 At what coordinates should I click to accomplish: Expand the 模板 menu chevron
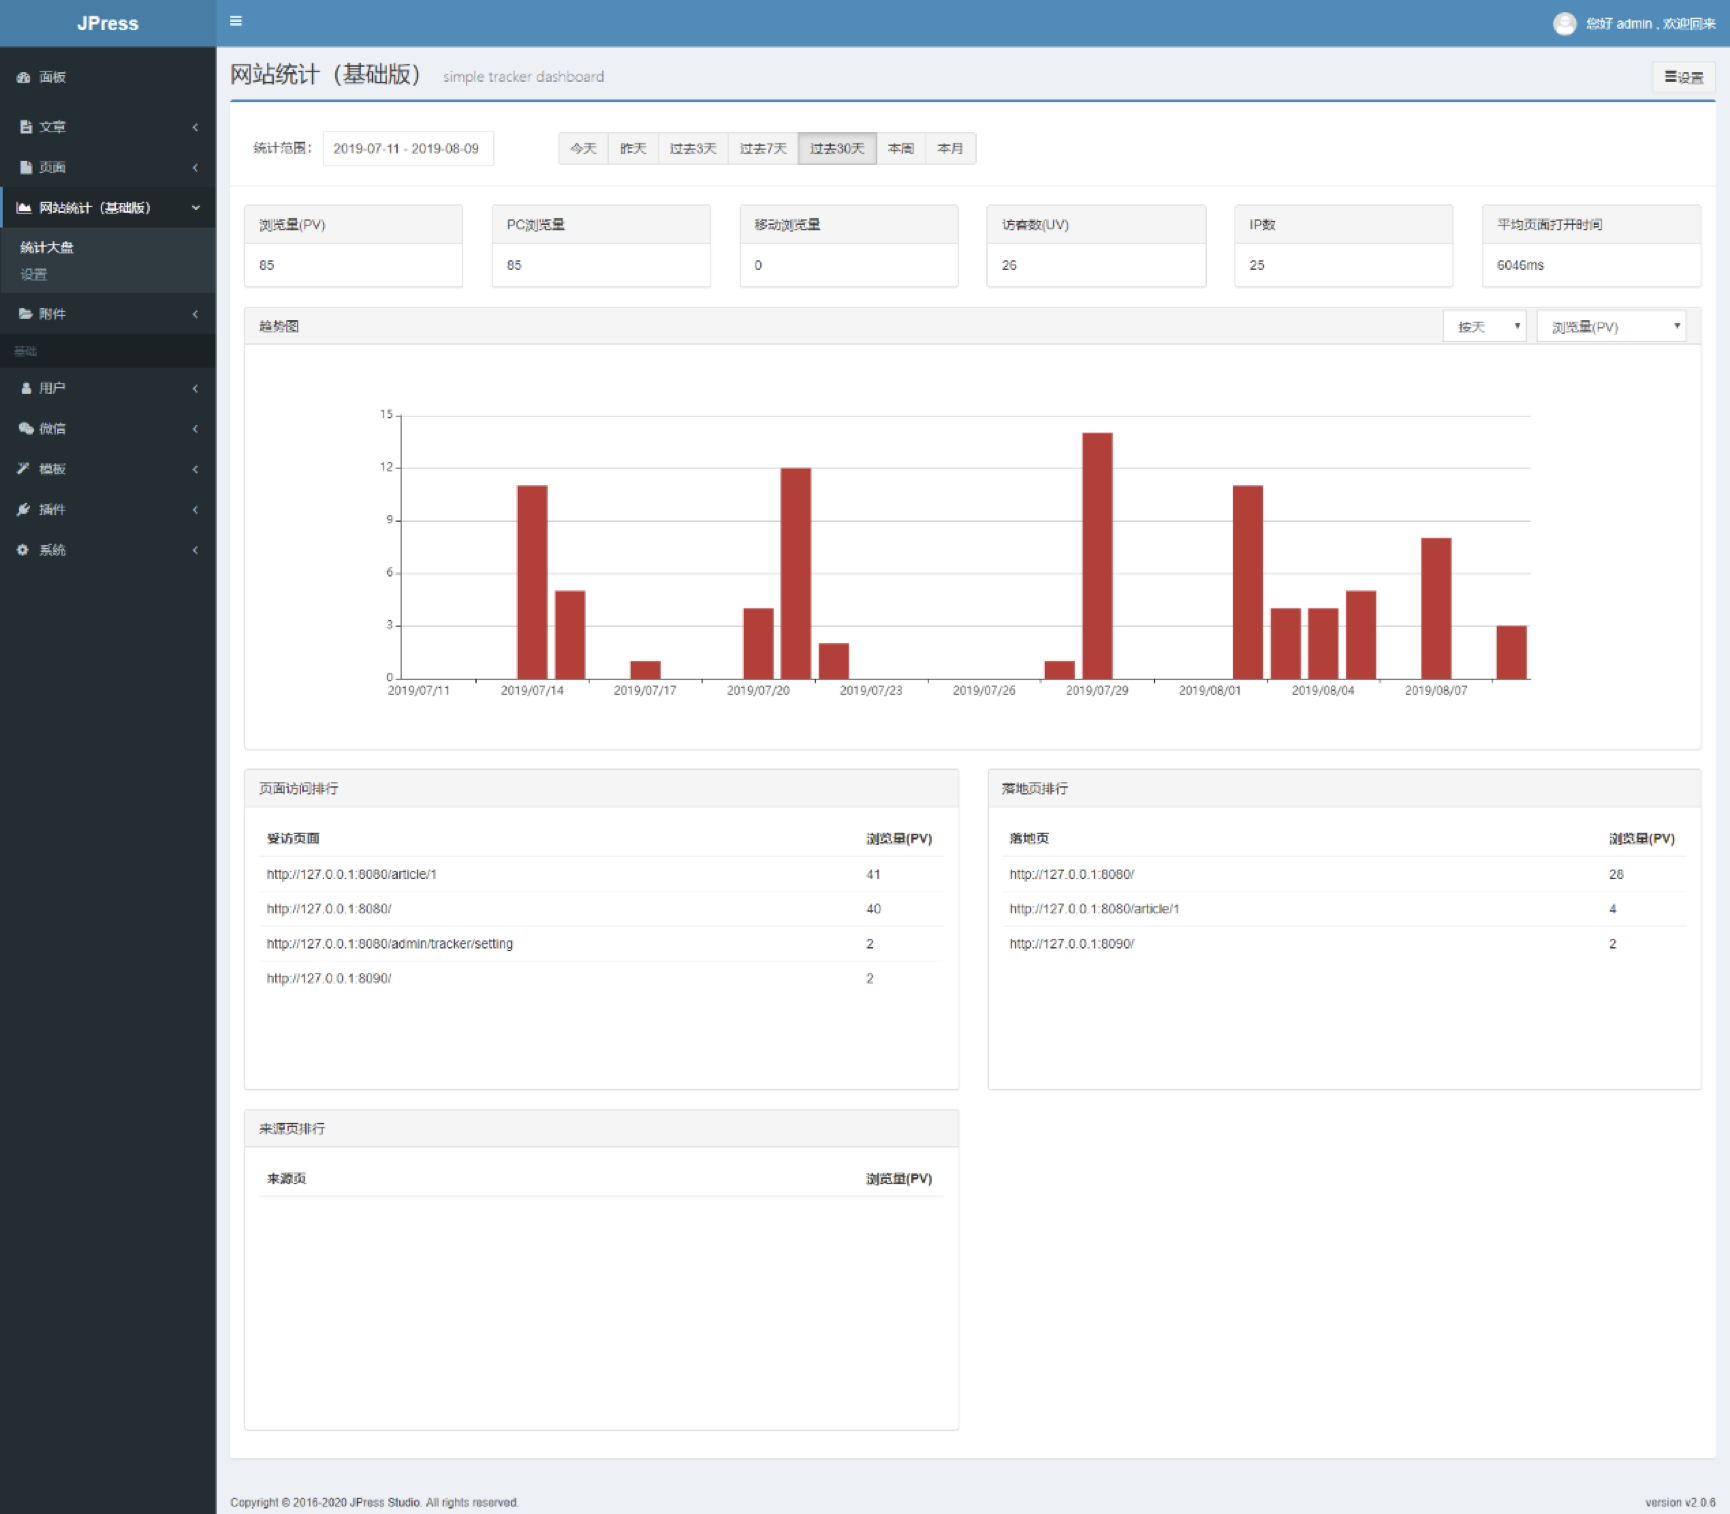(x=195, y=469)
